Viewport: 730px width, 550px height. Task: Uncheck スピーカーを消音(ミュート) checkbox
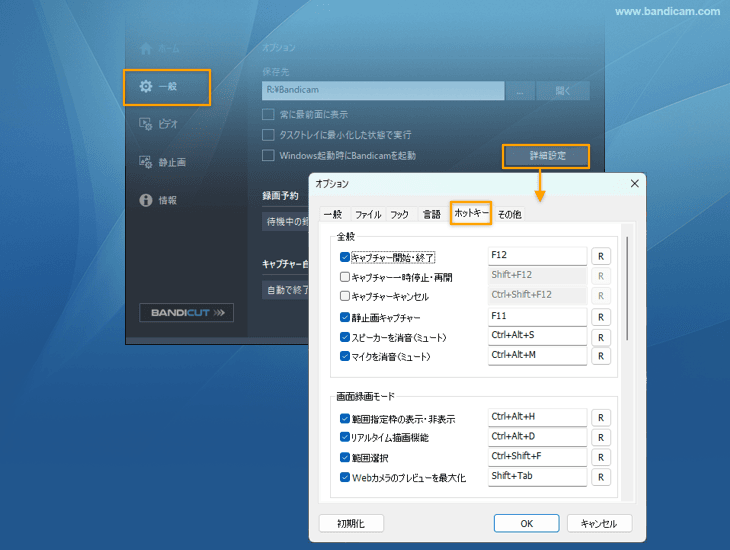(345, 337)
